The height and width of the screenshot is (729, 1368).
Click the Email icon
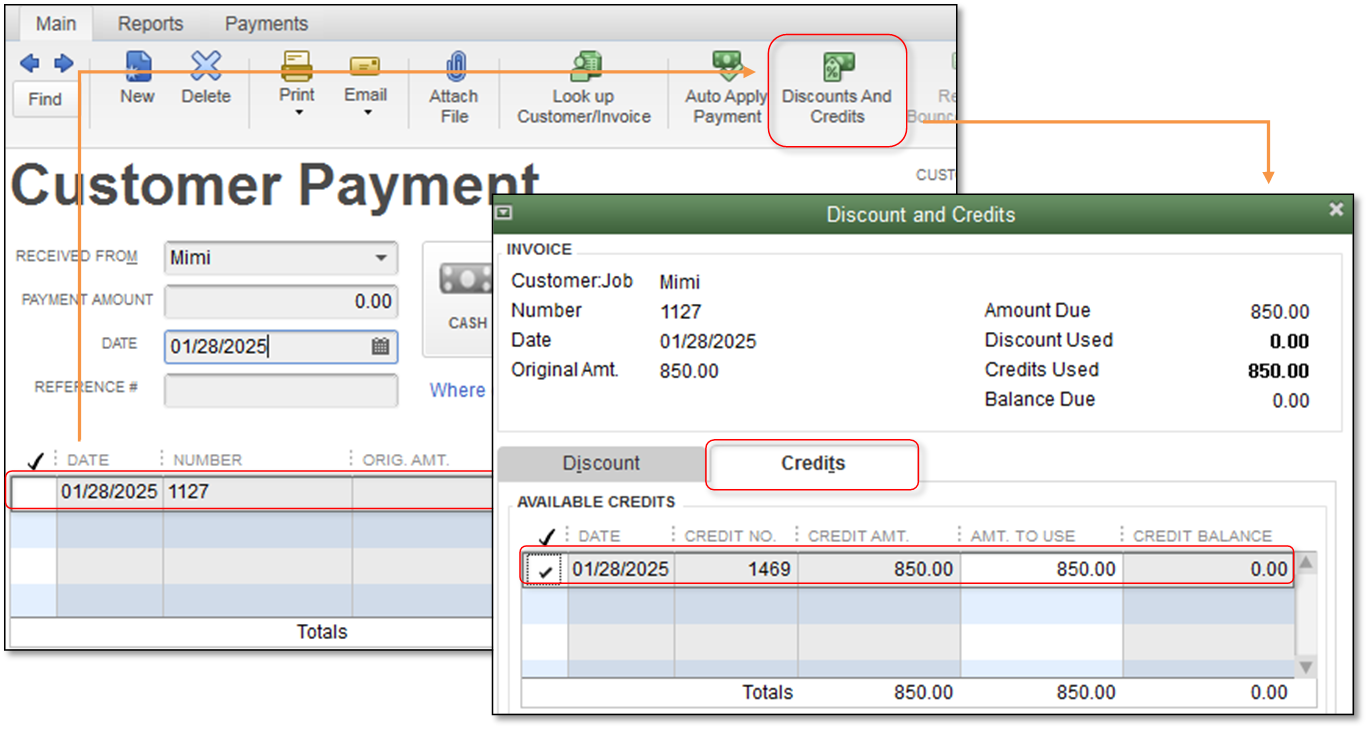365,66
